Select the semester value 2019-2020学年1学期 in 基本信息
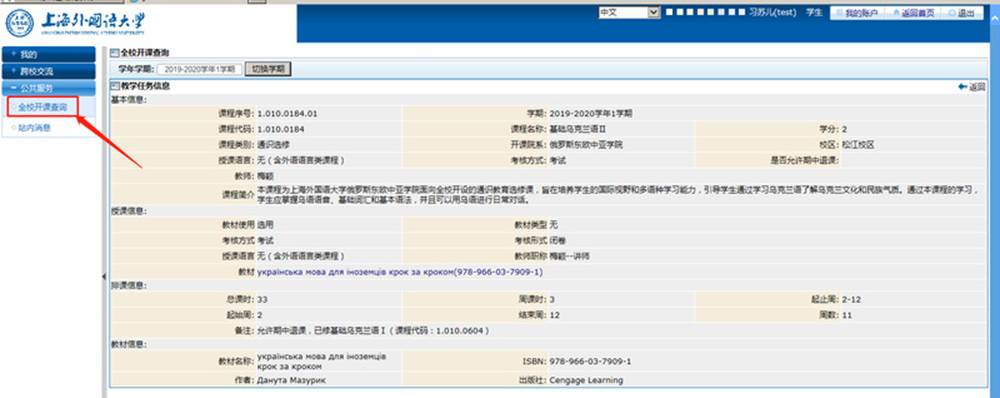This screenshot has height=398, width=1000. tap(591, 114)
